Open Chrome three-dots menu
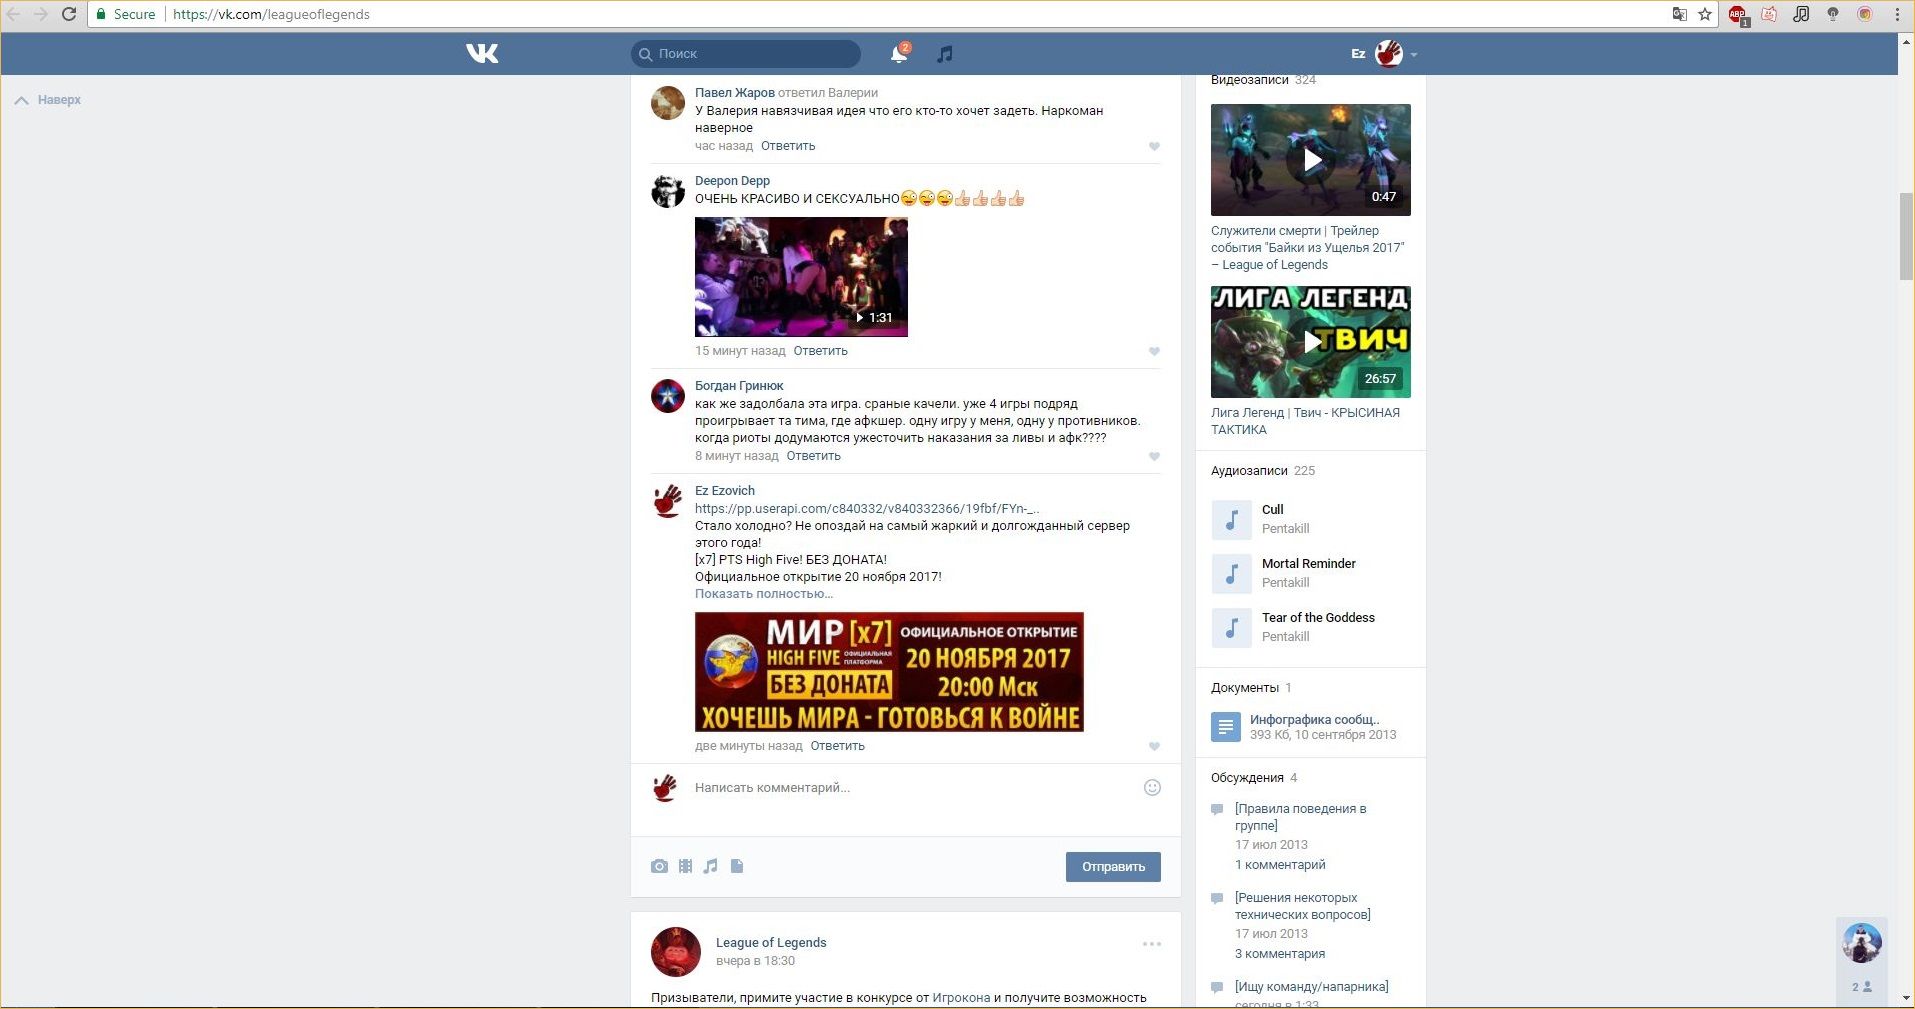Viewport: 1915px width, 1009px height. pyautogui.click(x=1897, y=14)
